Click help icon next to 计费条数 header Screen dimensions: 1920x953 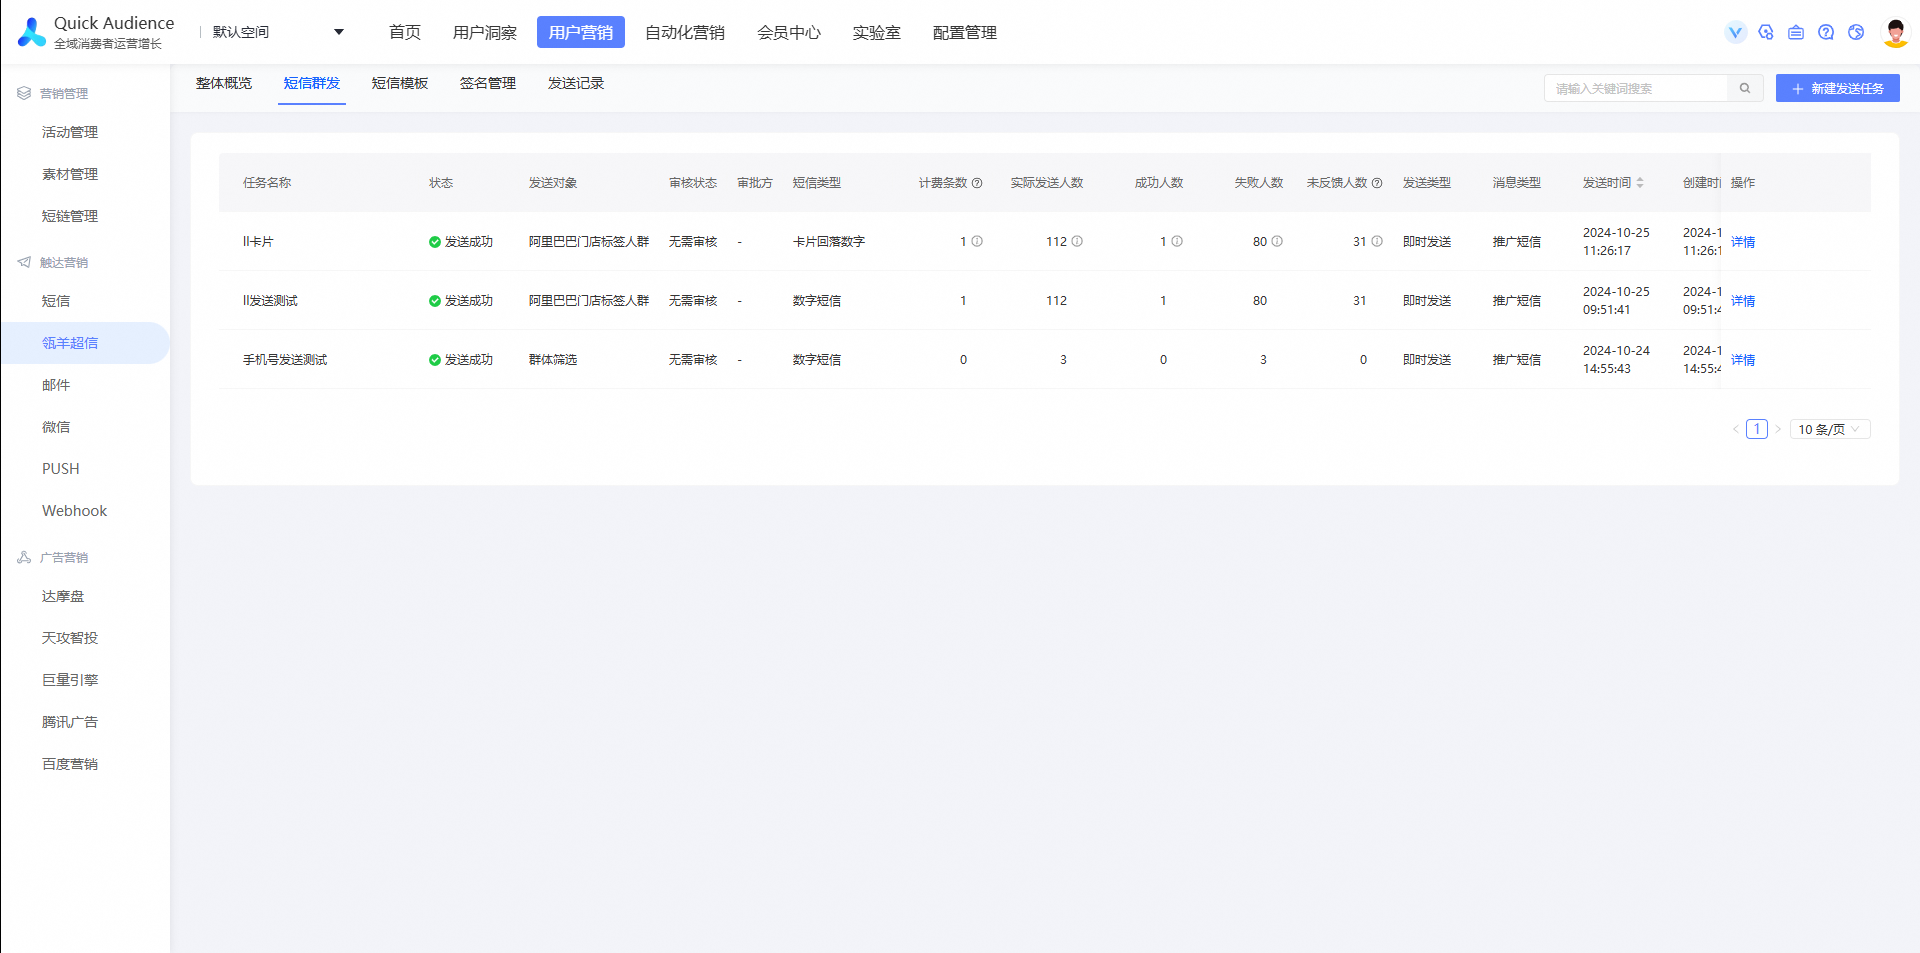pos(977,183)
